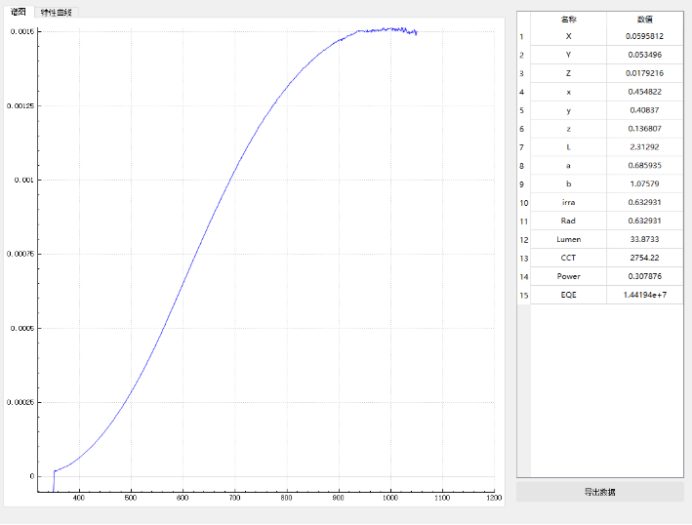This screenshot has width=692, height=525.
Task: Click the 导出数据 export data button
Action: click(x=600, y=492)
